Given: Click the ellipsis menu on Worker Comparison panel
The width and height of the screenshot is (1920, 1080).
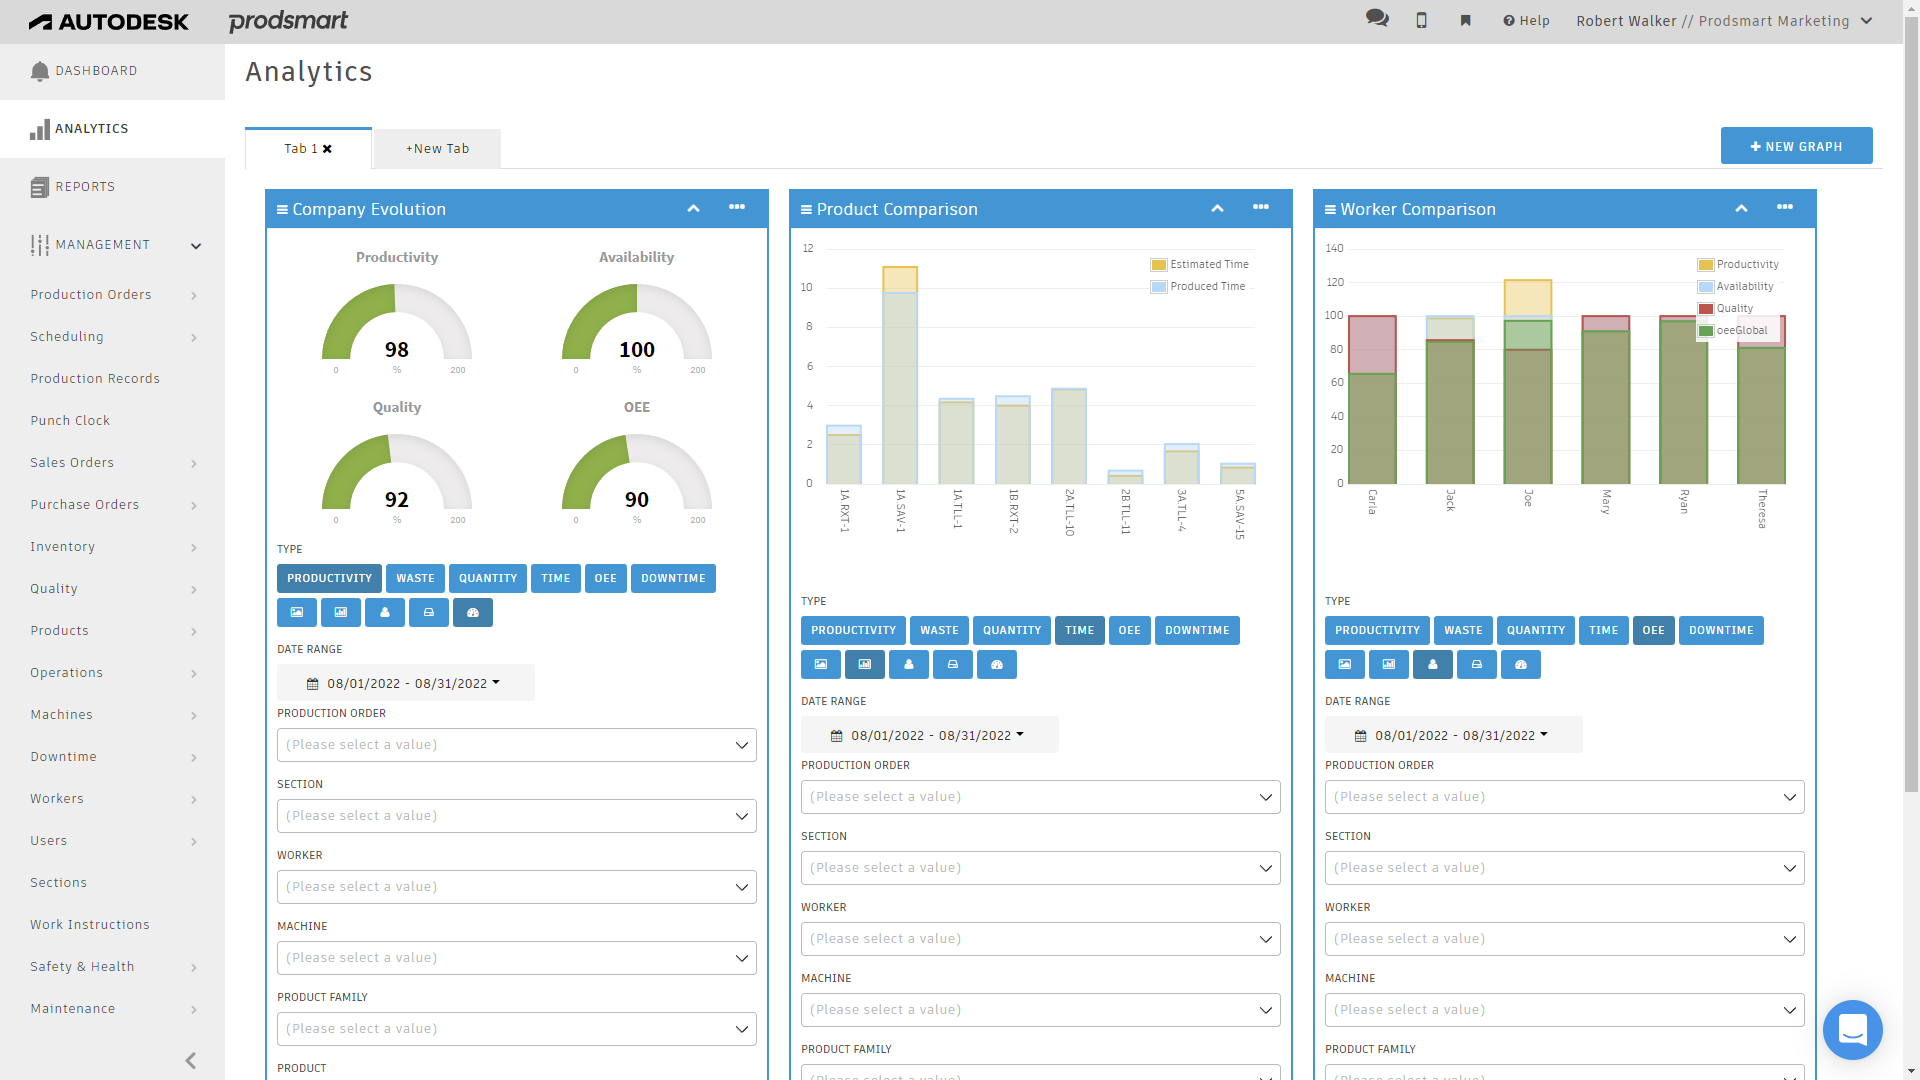Looking at the screenshot, I should pos(1784,206).
